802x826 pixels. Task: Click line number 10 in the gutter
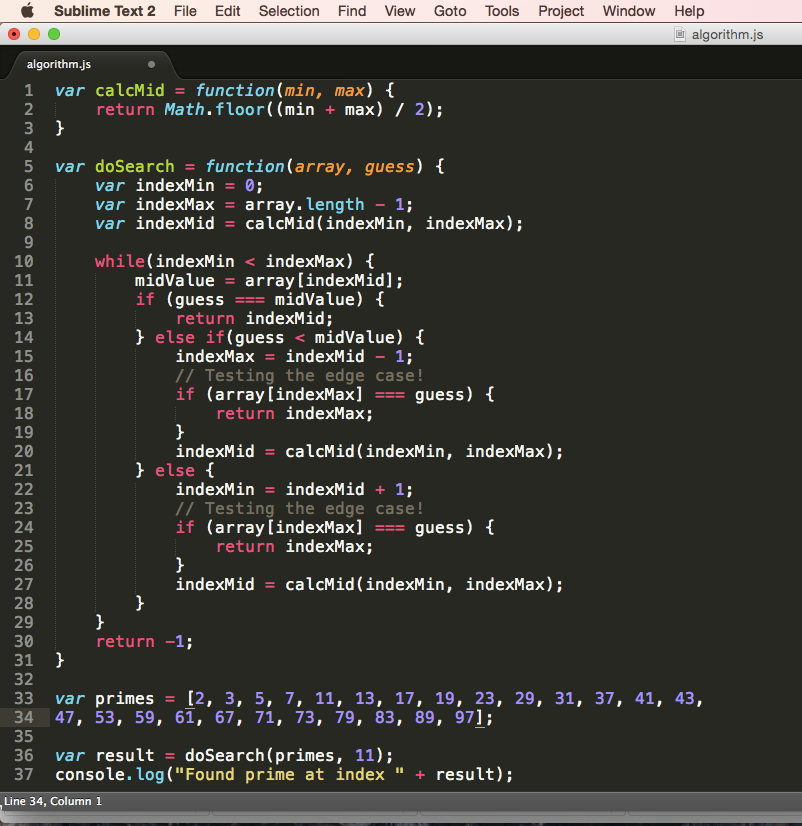[x=24, y=261]
